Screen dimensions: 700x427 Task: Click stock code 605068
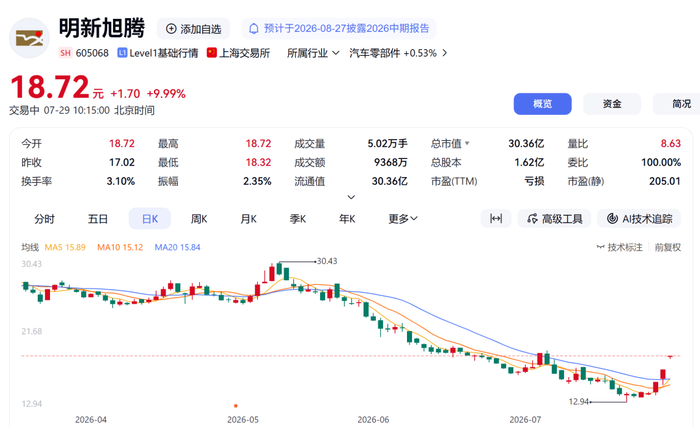(x=92, y=53)
